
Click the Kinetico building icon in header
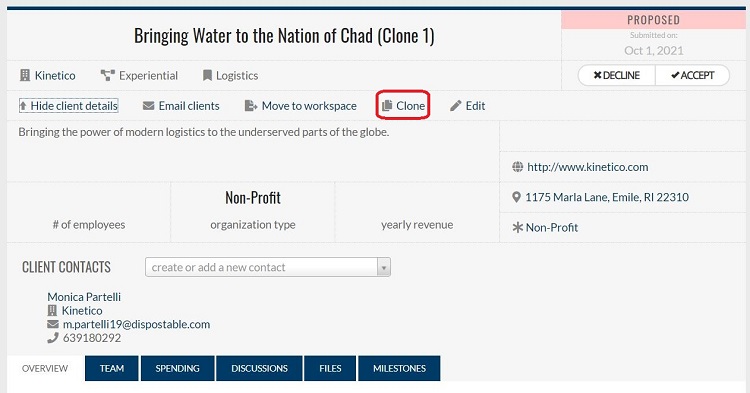pos(25,75)
